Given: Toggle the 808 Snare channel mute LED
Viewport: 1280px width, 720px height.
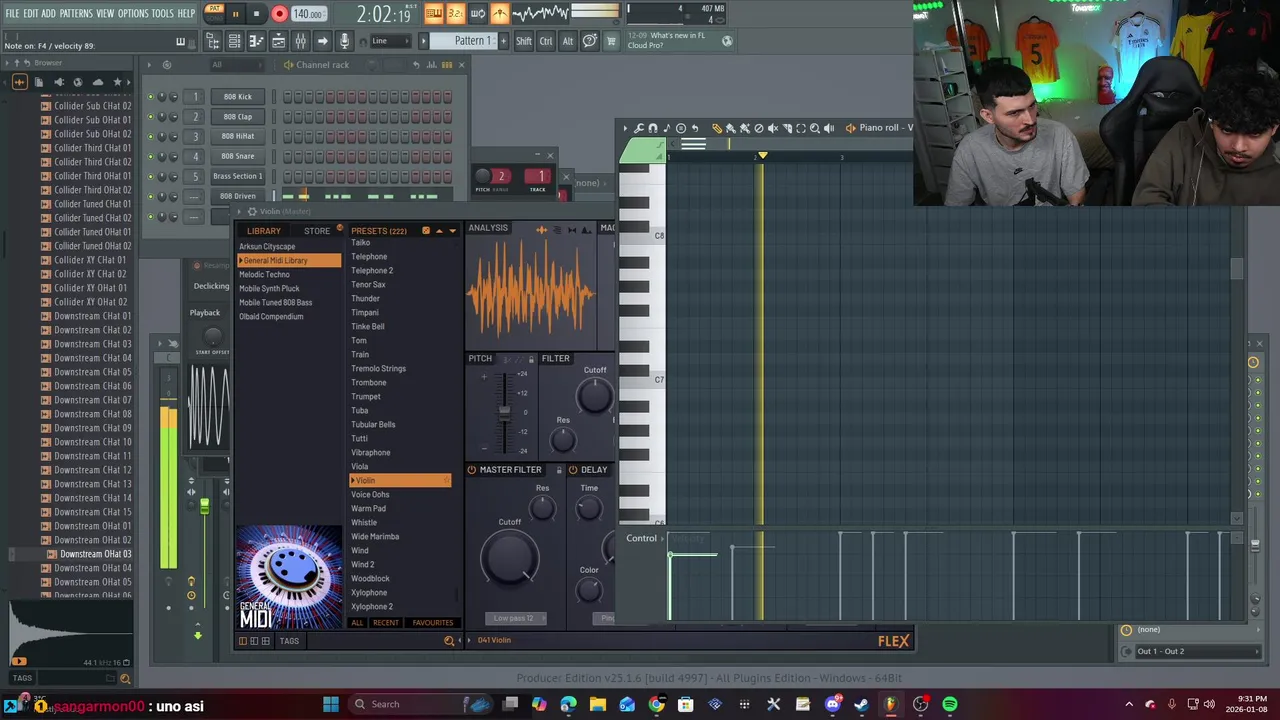Looking at the screenshot, I should [x=151, y=157].
